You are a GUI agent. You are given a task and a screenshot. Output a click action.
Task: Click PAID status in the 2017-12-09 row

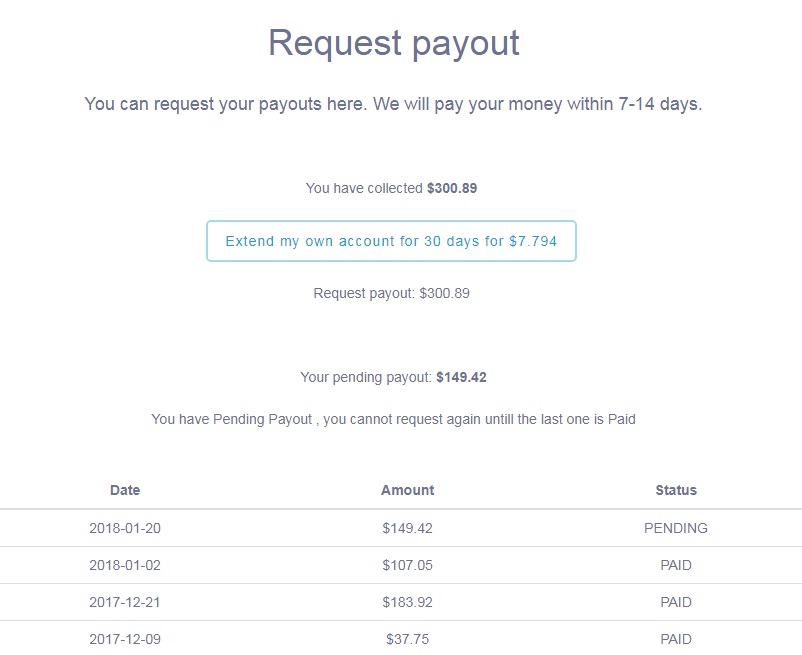point(676,639)
